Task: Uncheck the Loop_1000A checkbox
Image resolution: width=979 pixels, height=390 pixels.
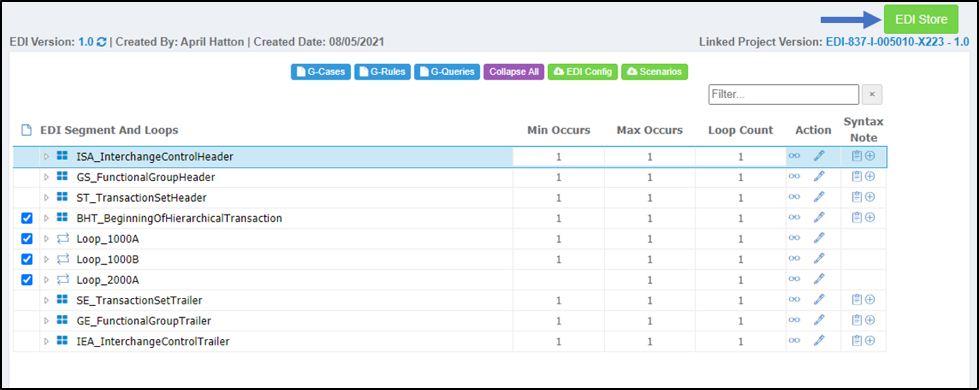Action: [x=26, y=239]
